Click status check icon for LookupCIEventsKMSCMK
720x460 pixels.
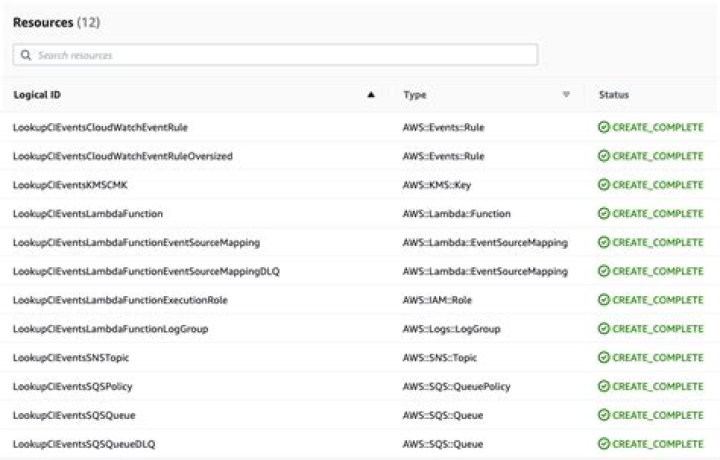603,185
